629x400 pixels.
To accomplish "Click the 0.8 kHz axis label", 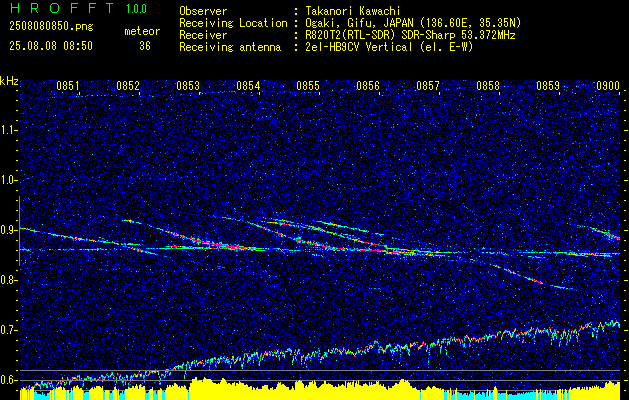I will coord(8,280).
